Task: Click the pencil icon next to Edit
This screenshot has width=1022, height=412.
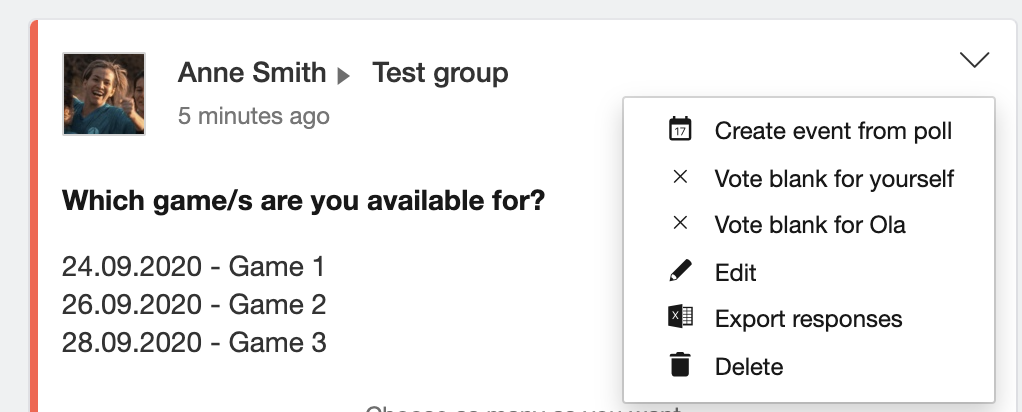Action: point(680,271)
